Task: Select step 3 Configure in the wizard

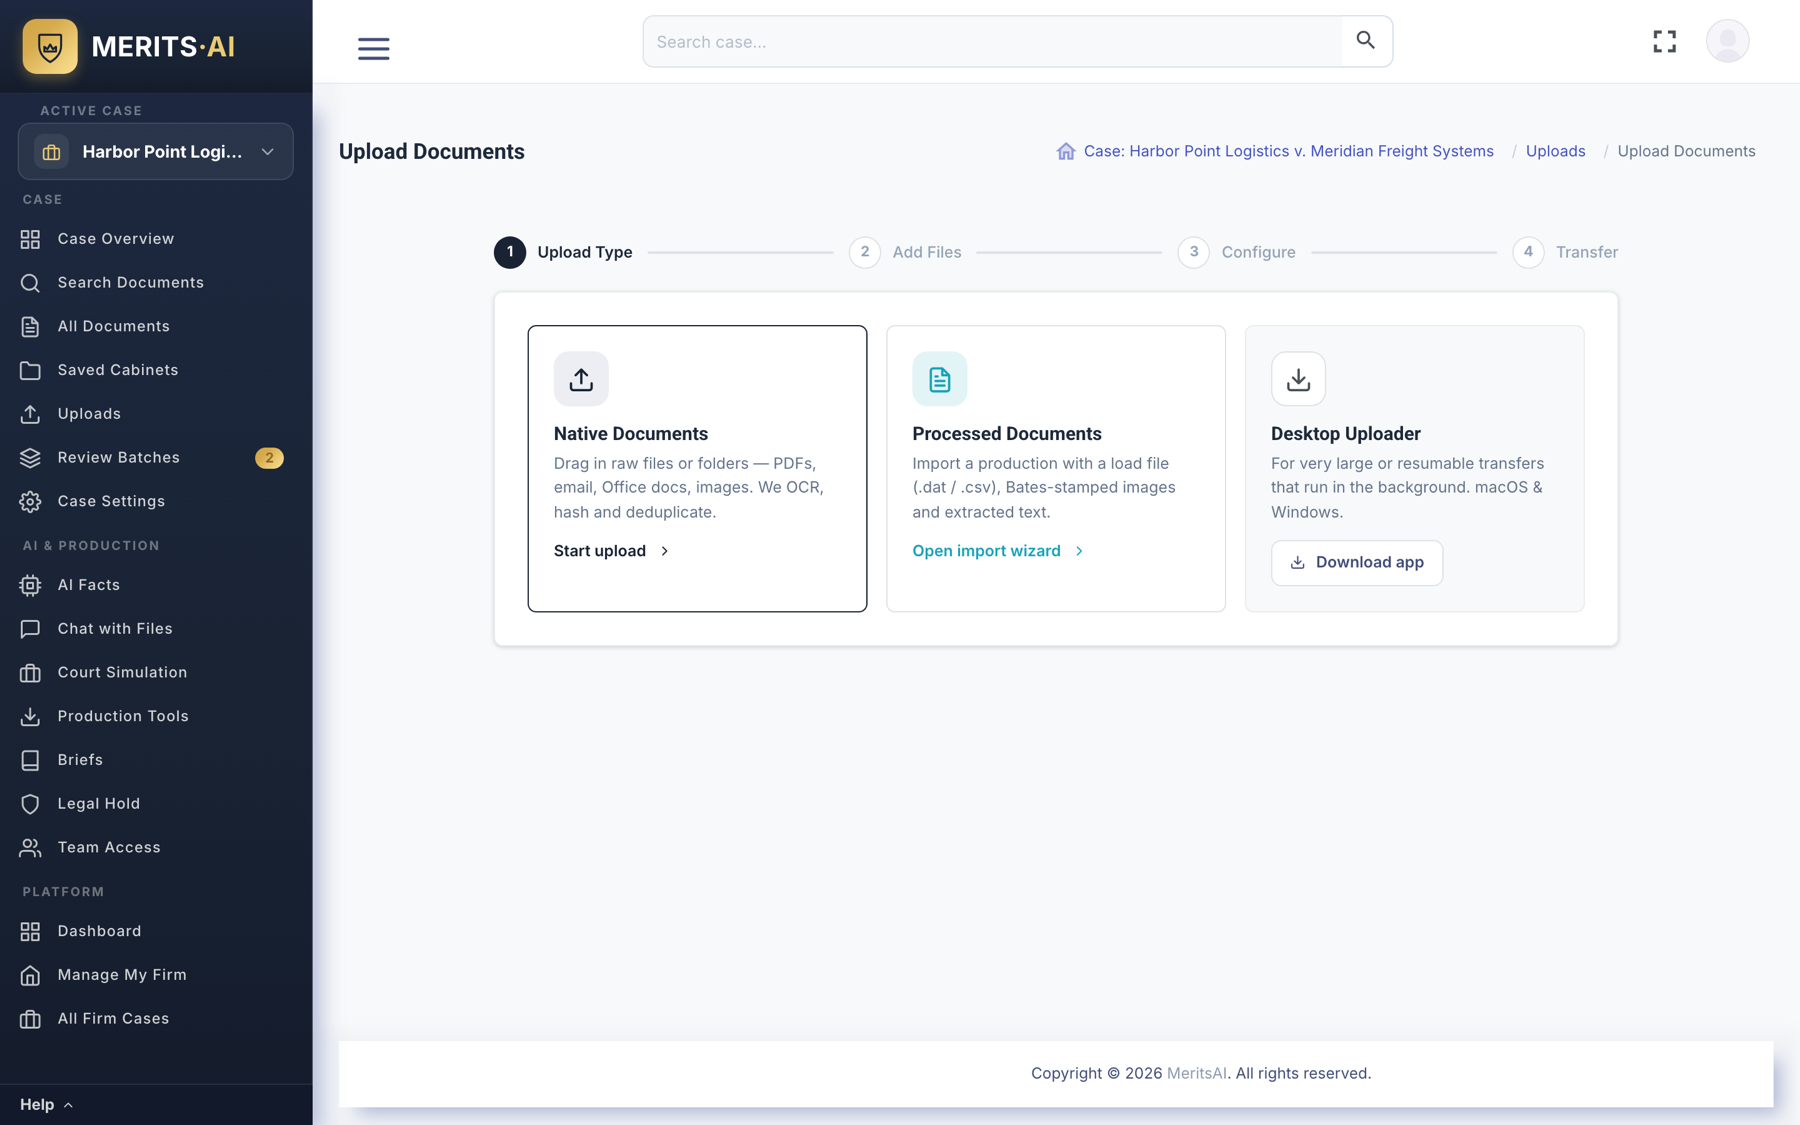Action: 1237,252
